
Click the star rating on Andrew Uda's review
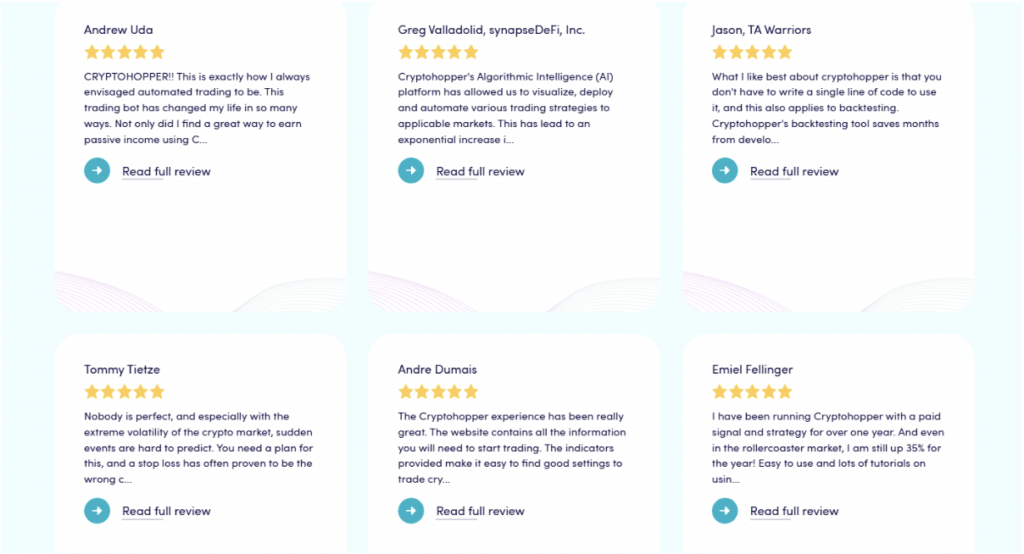[124, 52]
